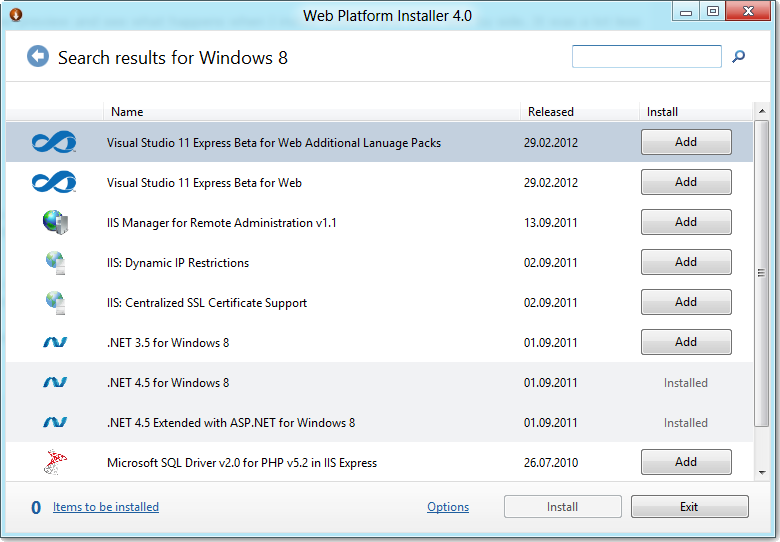Add IIS Manager for Remote Administration v1.1
Screen dimensions: 780x542
click(686, 222)
